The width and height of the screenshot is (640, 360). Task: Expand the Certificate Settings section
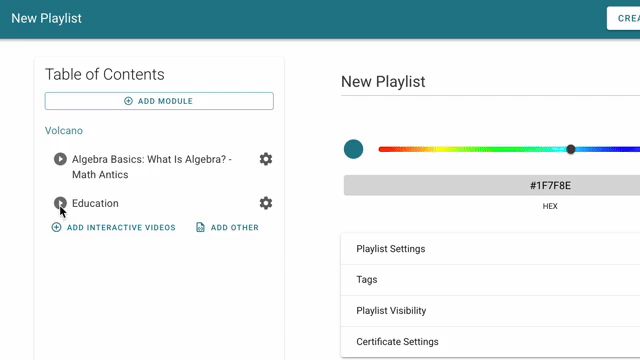[x=490, y=342]
